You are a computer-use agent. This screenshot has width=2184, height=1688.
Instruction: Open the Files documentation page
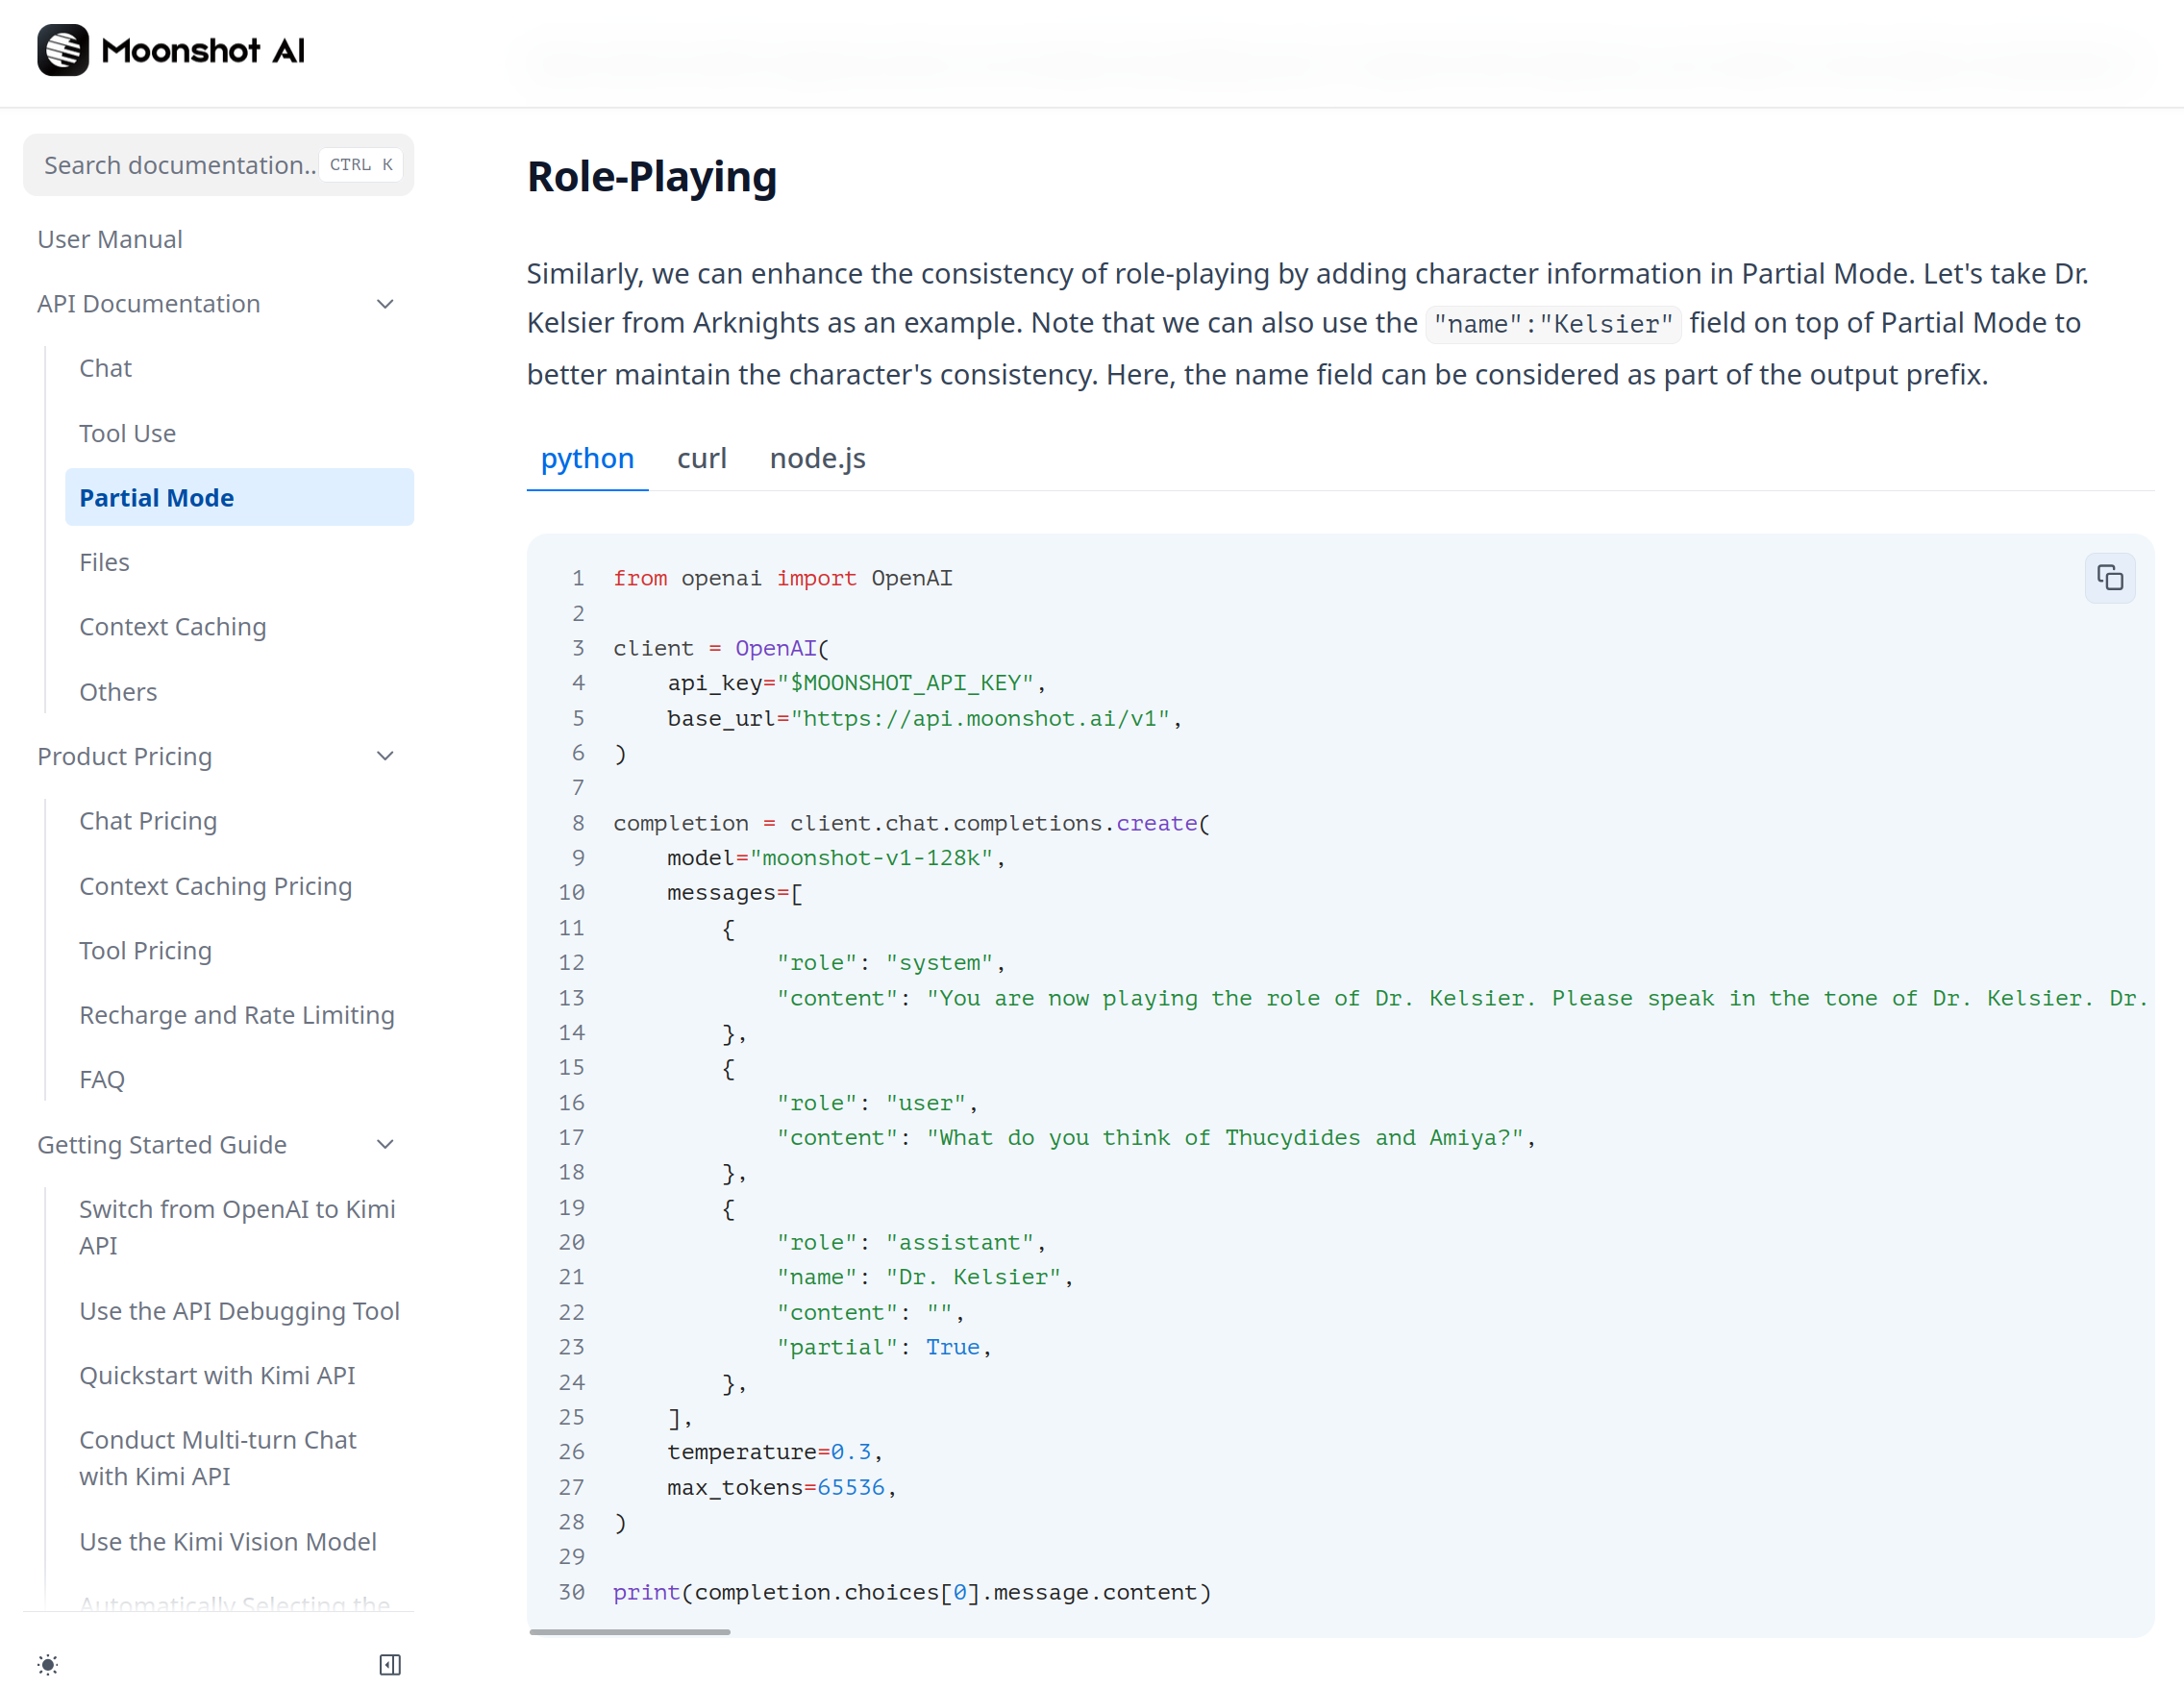tap(104, 562)
